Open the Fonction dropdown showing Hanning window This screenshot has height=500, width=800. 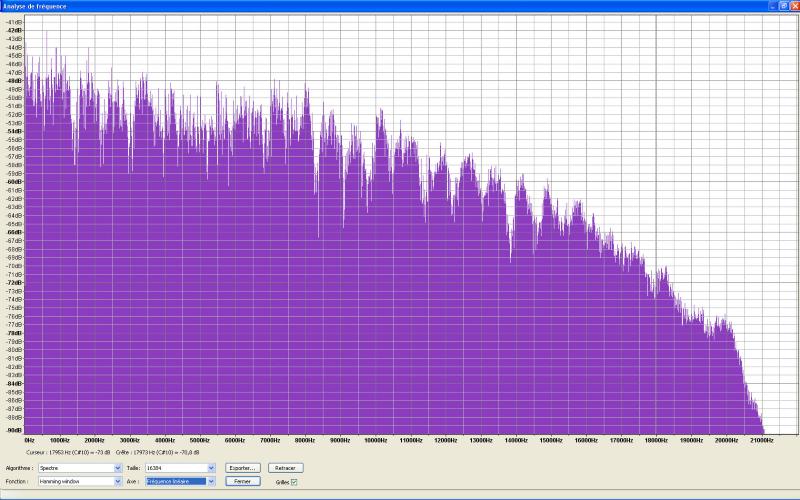point(80,481)
